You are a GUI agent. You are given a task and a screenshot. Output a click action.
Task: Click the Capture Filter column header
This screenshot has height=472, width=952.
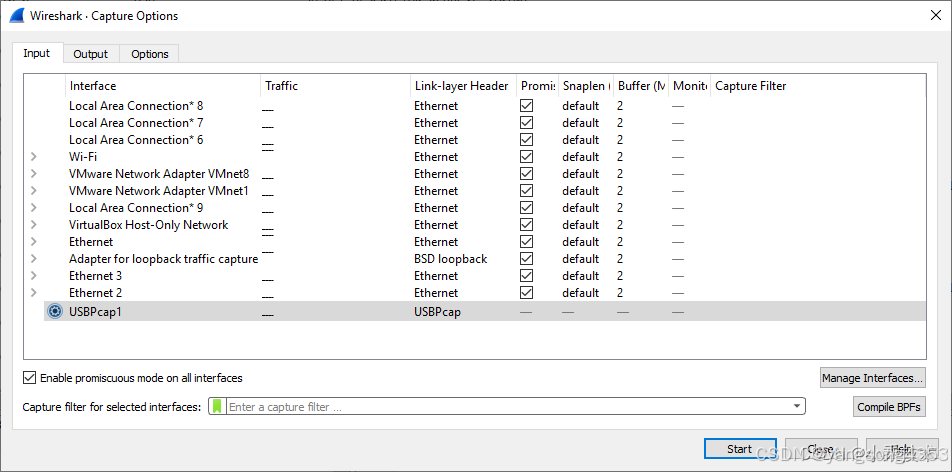[818, 86]
